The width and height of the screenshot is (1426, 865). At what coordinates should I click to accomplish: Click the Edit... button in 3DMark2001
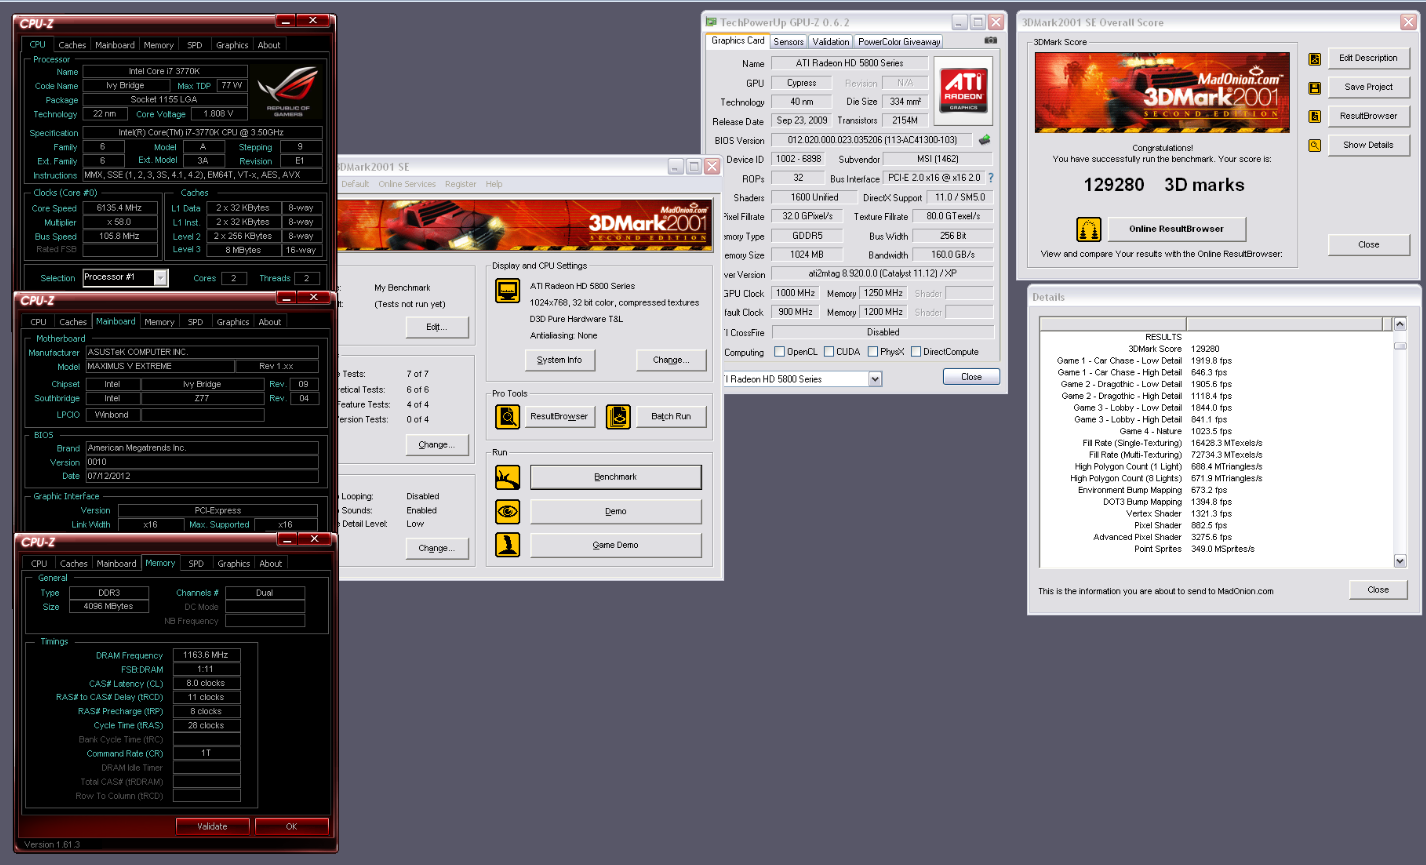[437, 327]
